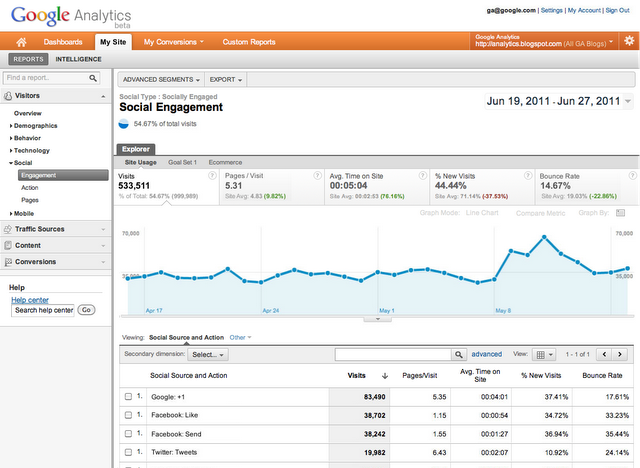Click the table search magnifier button
The image size is (640, 468).
[x=459, y=354]
